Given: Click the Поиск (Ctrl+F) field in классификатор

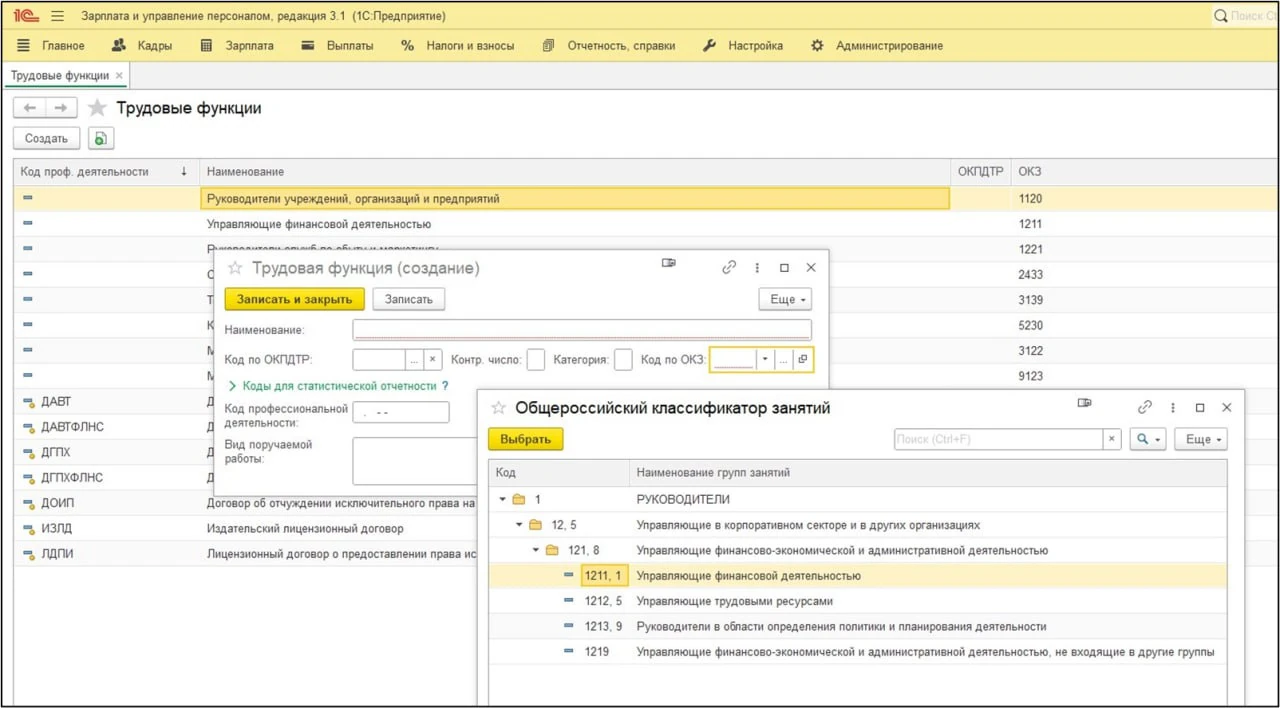Looking at the screenshot, I should tap(999, 439).
